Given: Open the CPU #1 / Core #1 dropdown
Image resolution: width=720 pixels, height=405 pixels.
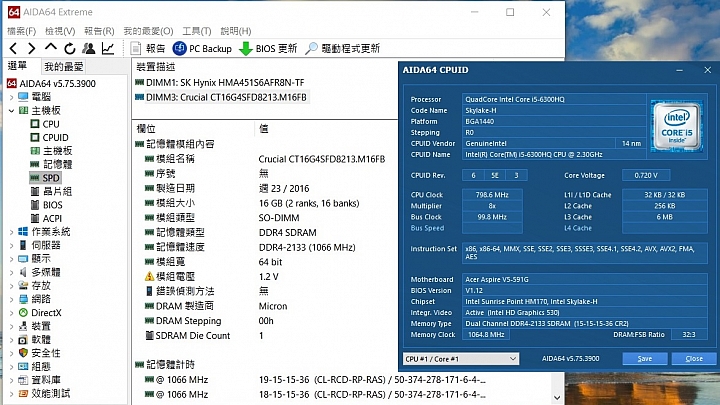Looking at the screenshot, I should tap(461, 358).
